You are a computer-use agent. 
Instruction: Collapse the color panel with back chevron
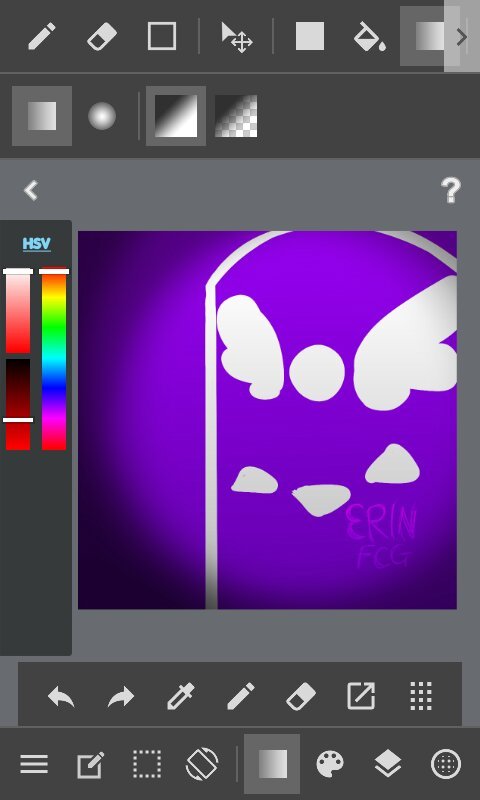(x=31, y=191)
